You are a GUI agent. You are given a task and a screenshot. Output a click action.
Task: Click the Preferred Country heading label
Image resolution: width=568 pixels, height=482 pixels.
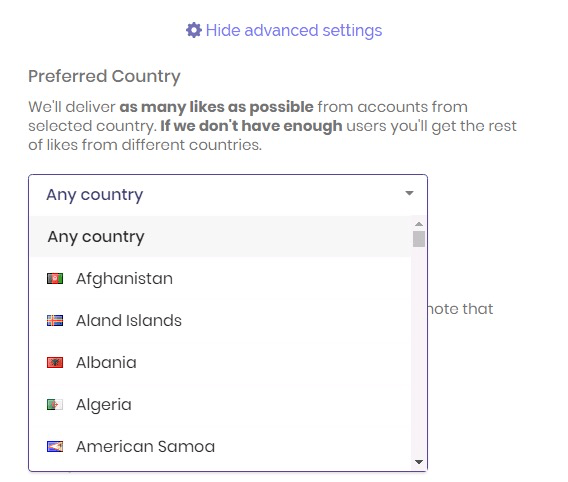(104, 76)
